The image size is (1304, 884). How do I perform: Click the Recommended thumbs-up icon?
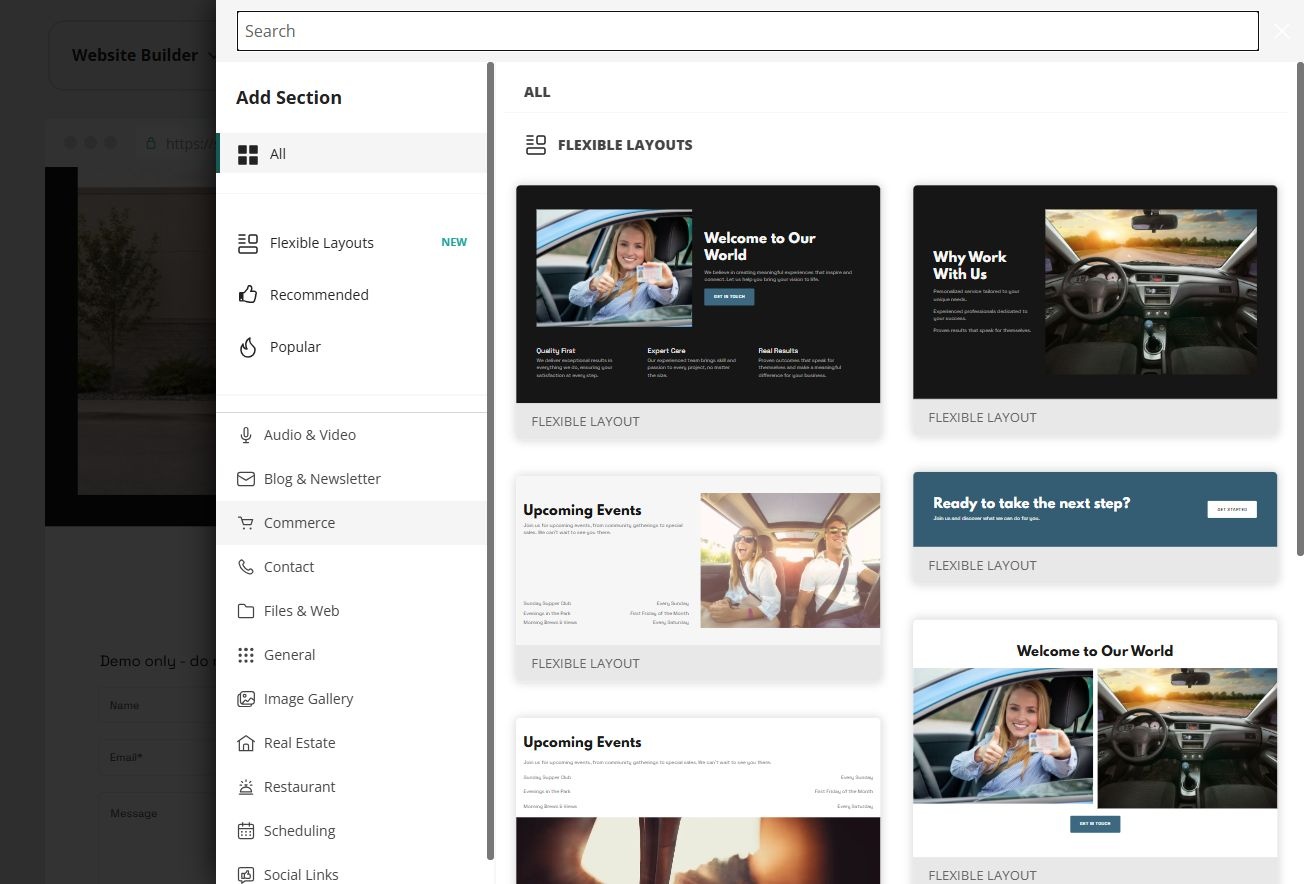pyautogui.click(x=247, y=295)
